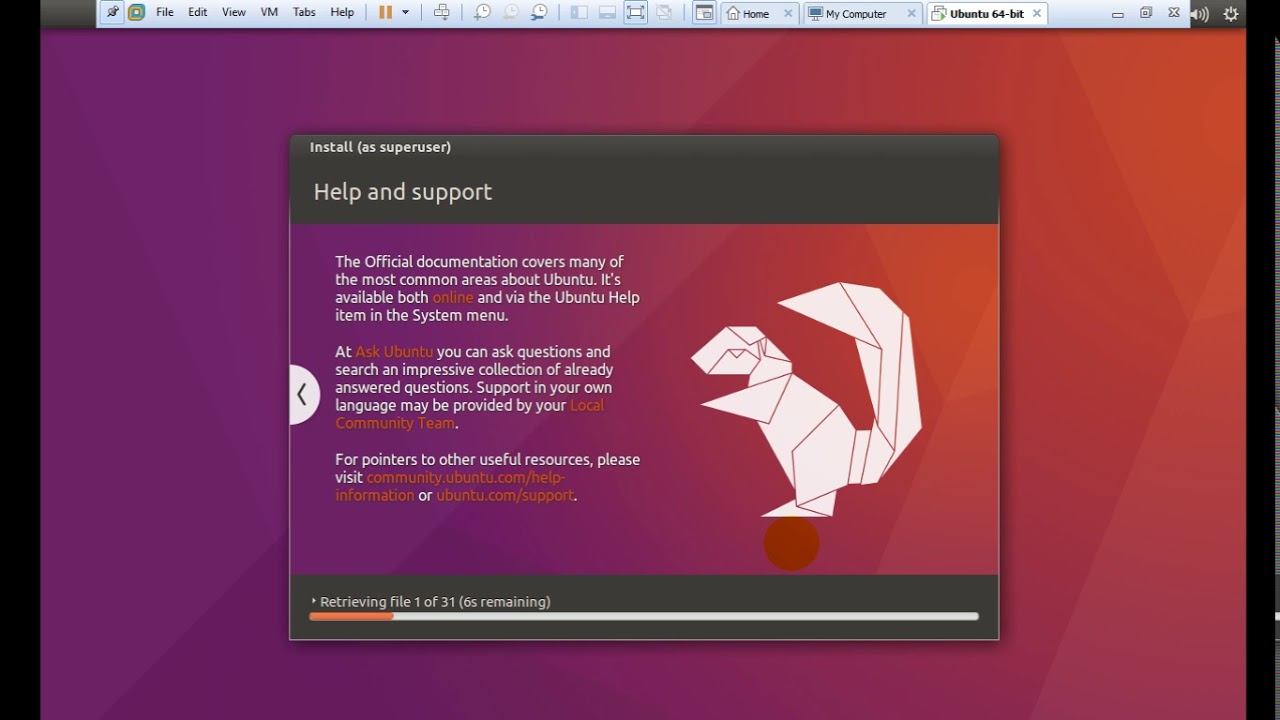Expand the power options dropdown arrow
The height and width of the screenshot is (720, 1280).
point(405,13)
